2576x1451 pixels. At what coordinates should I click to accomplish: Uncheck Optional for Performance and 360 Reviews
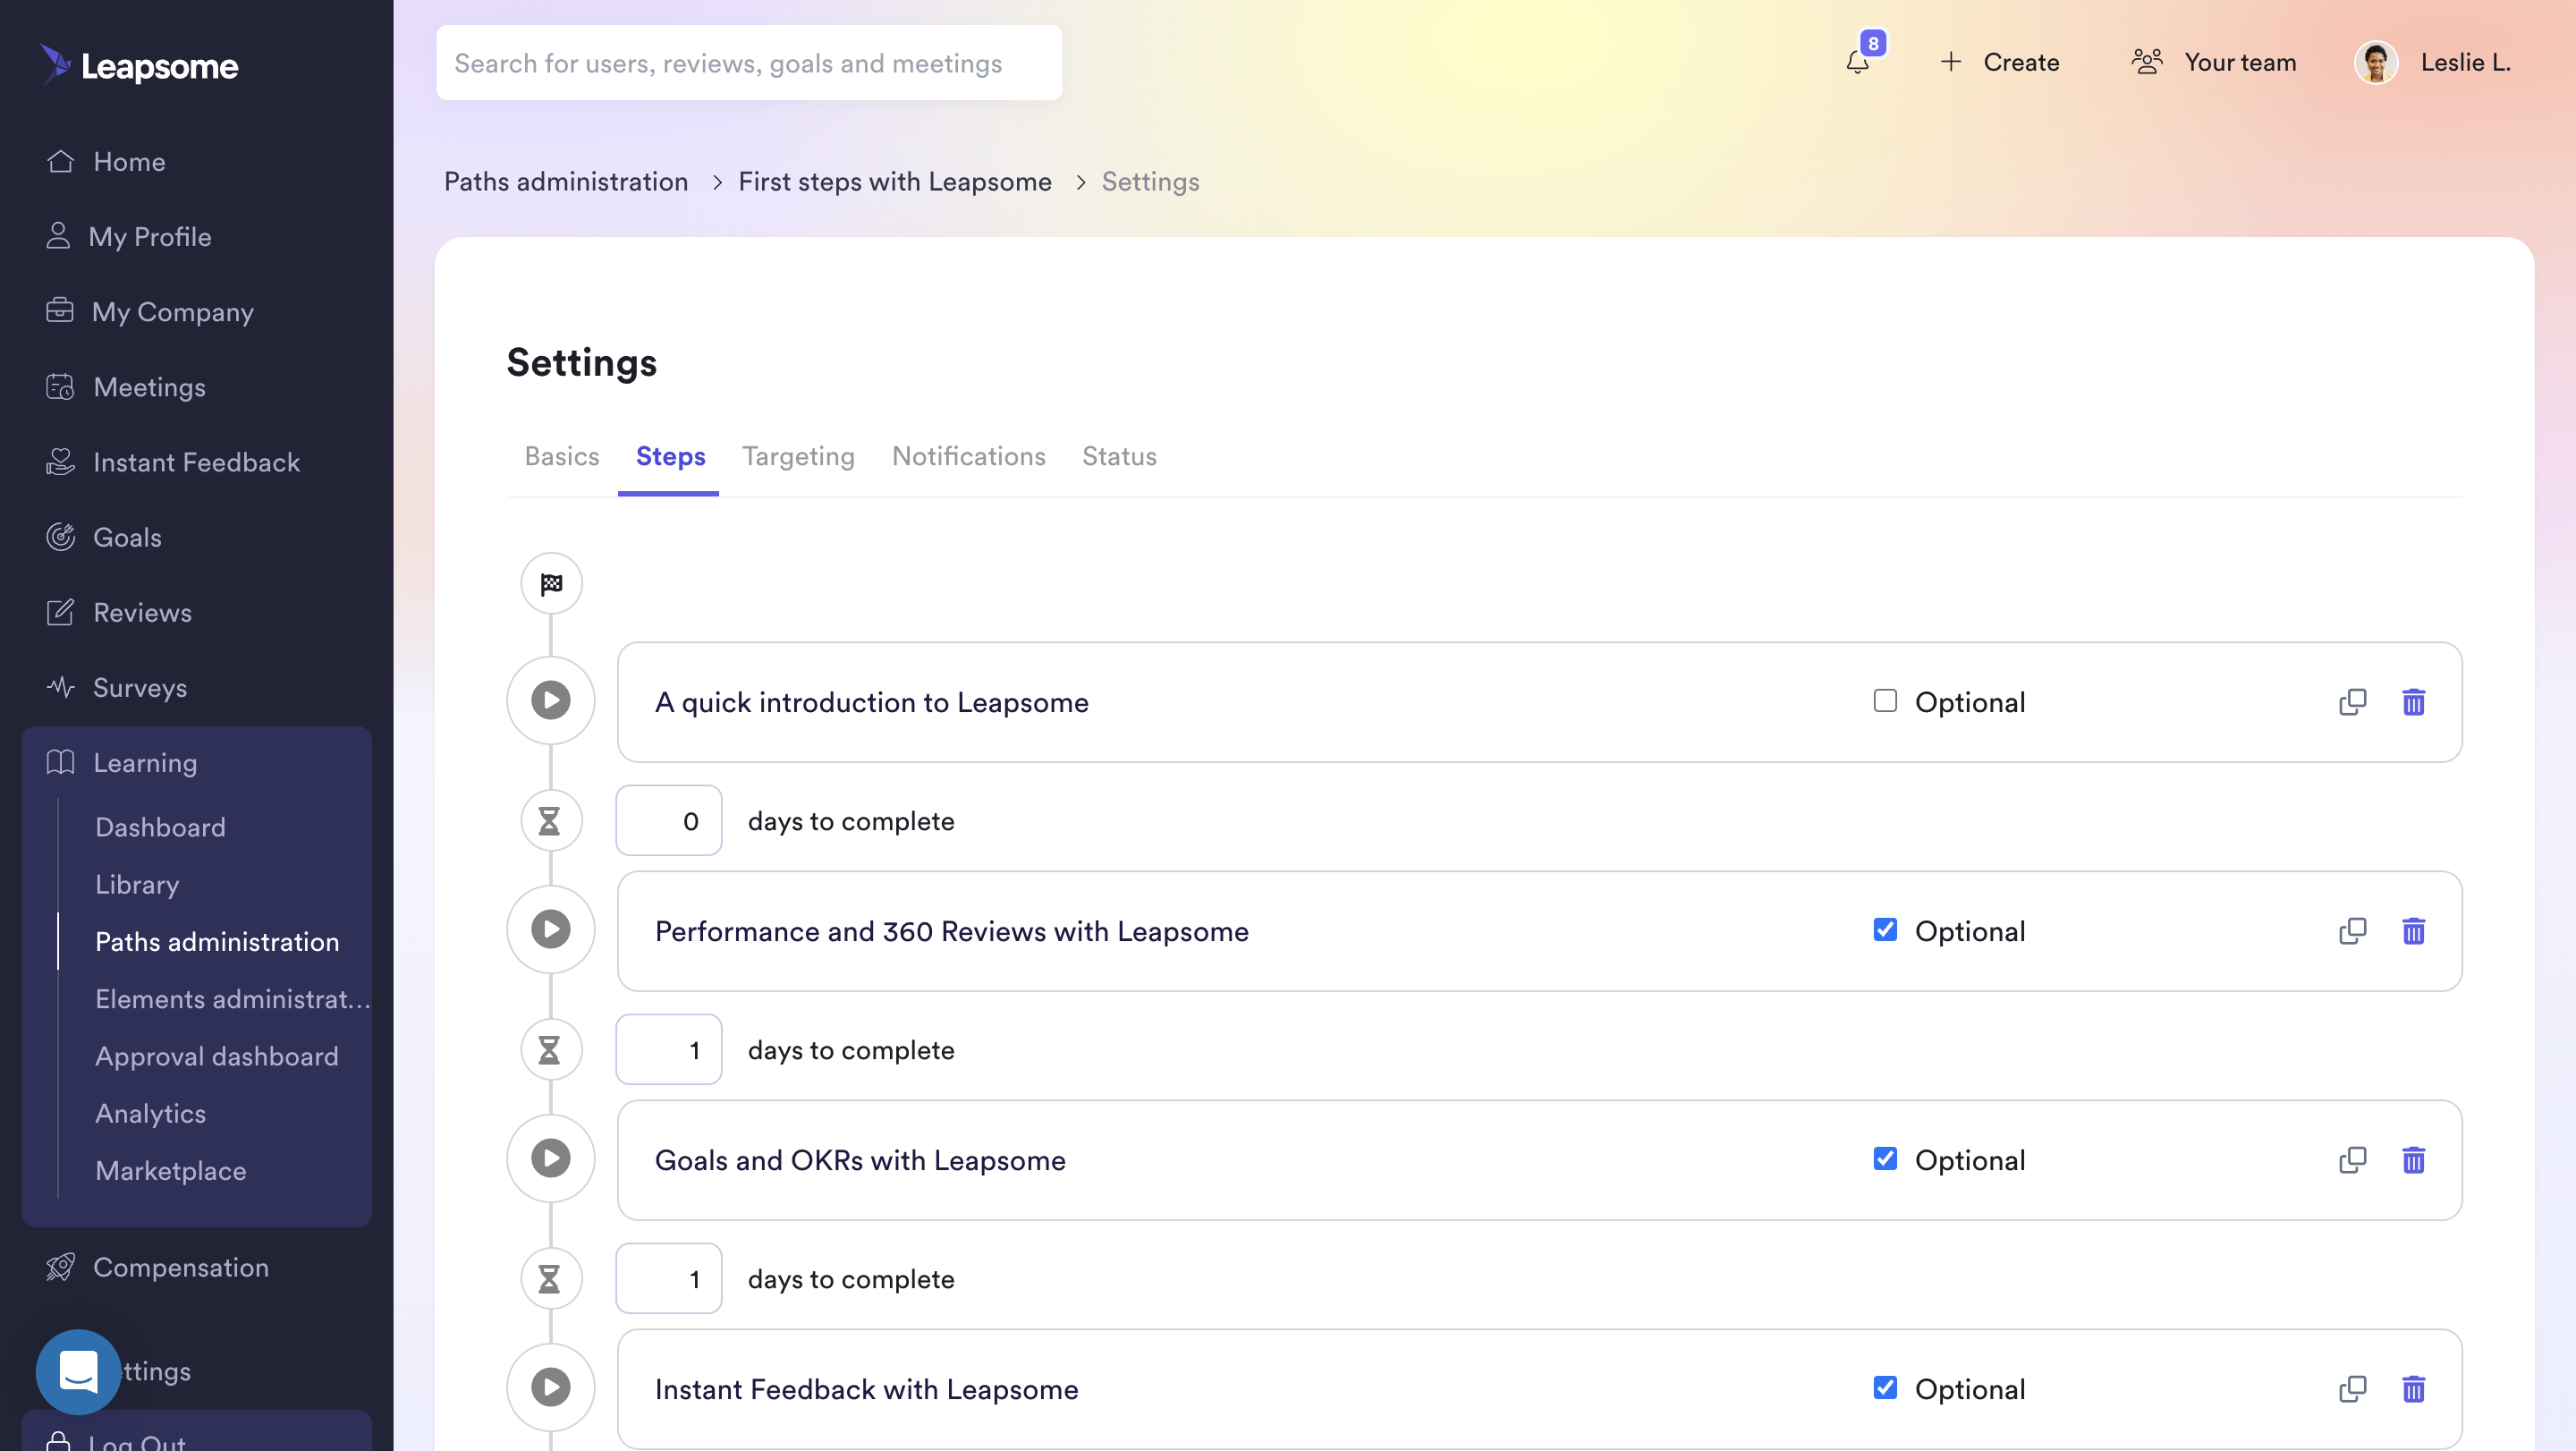pyautogui.click(x=1885, y=930)
